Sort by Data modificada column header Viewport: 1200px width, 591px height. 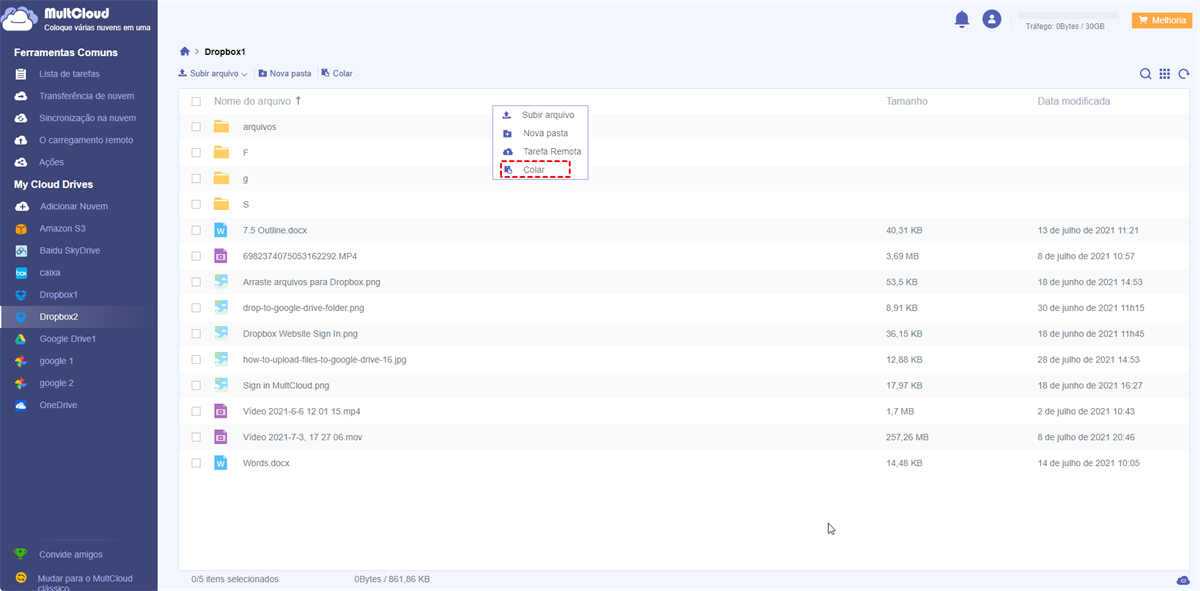[1074, 101]
